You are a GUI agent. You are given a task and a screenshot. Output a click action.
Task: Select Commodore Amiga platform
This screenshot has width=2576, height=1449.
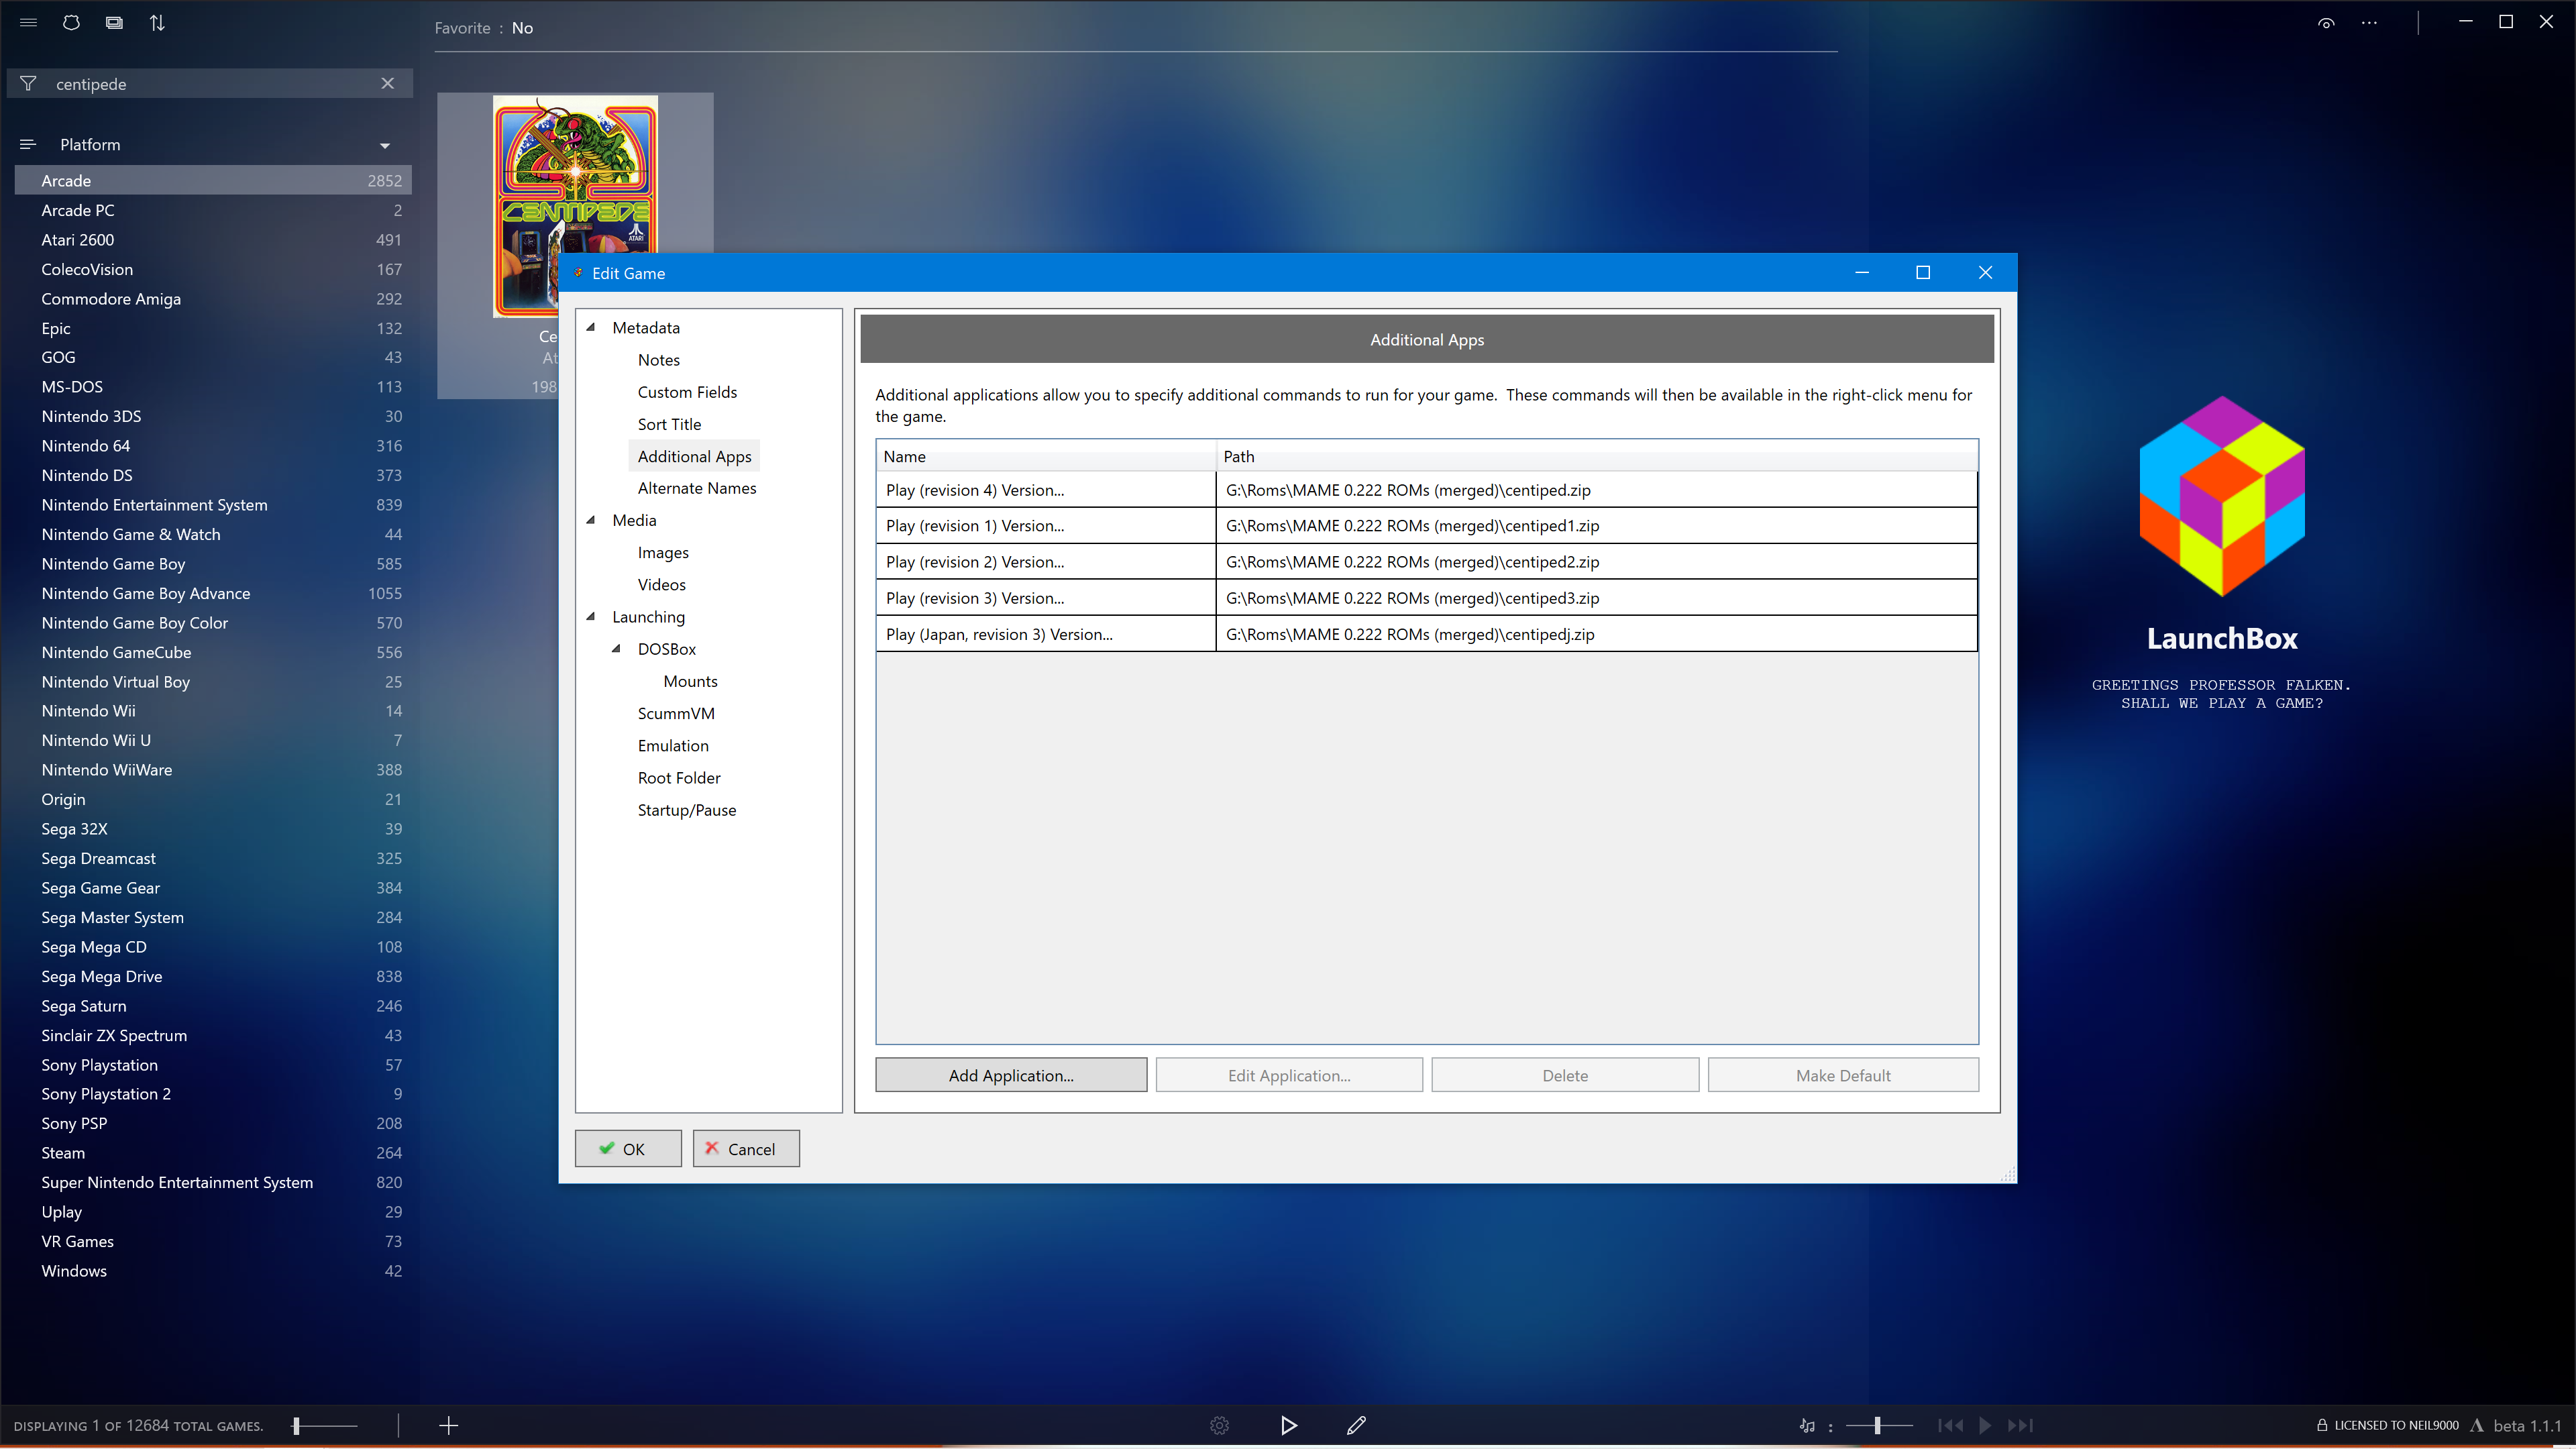(x=214, y=299)
